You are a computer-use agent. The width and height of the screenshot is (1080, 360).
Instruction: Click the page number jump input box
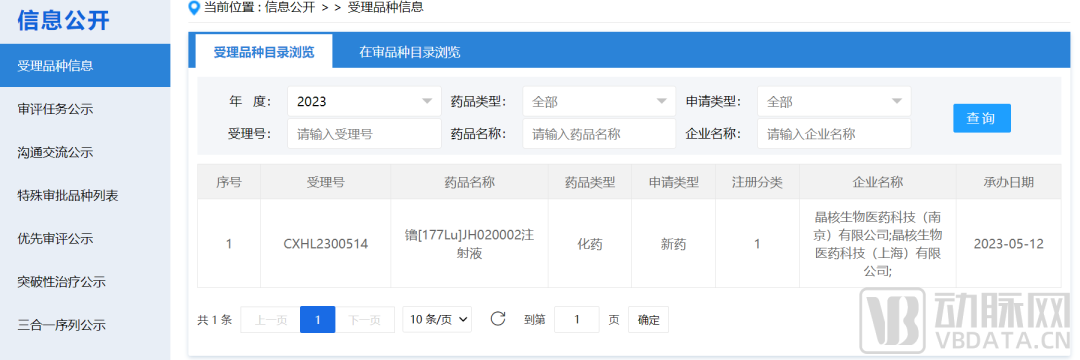pos(577,319)
